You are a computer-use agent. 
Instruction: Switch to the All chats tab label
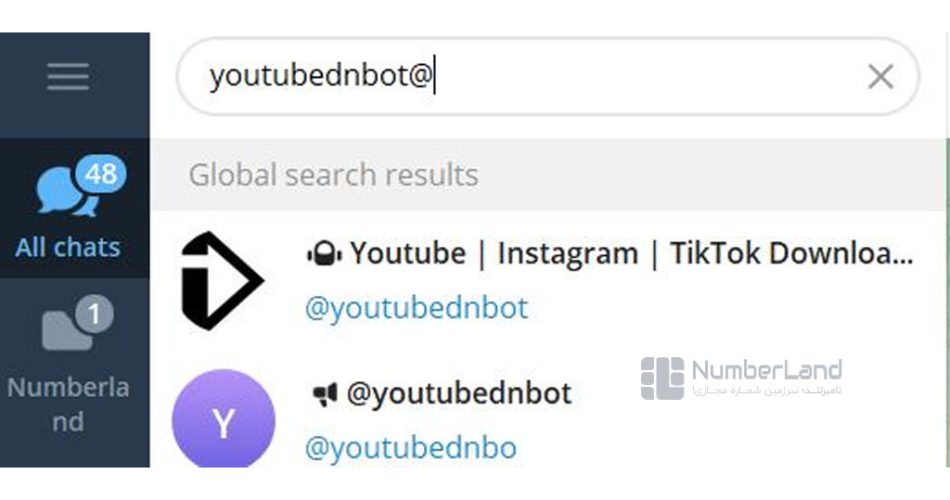pos(67,247)
